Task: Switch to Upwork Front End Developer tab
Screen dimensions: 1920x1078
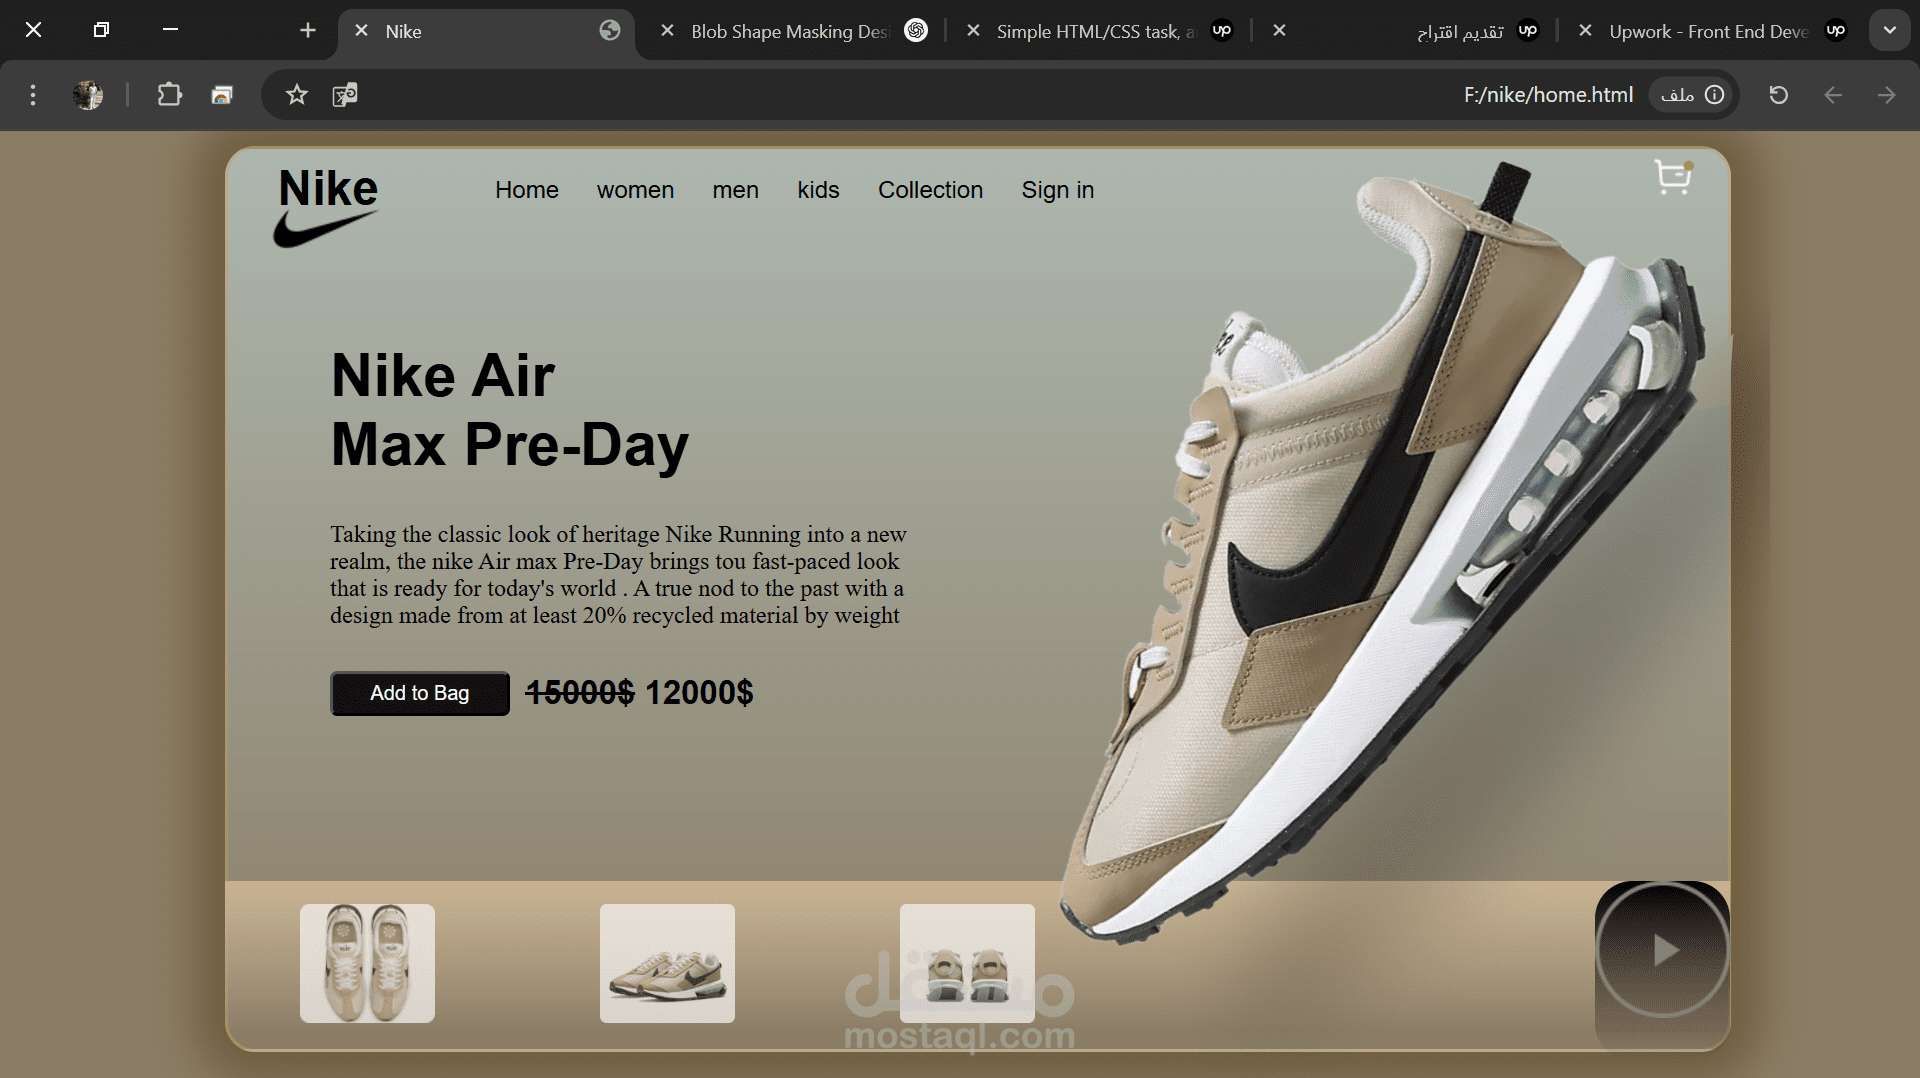Action: pyautogui.click(x=1712, y=31)
